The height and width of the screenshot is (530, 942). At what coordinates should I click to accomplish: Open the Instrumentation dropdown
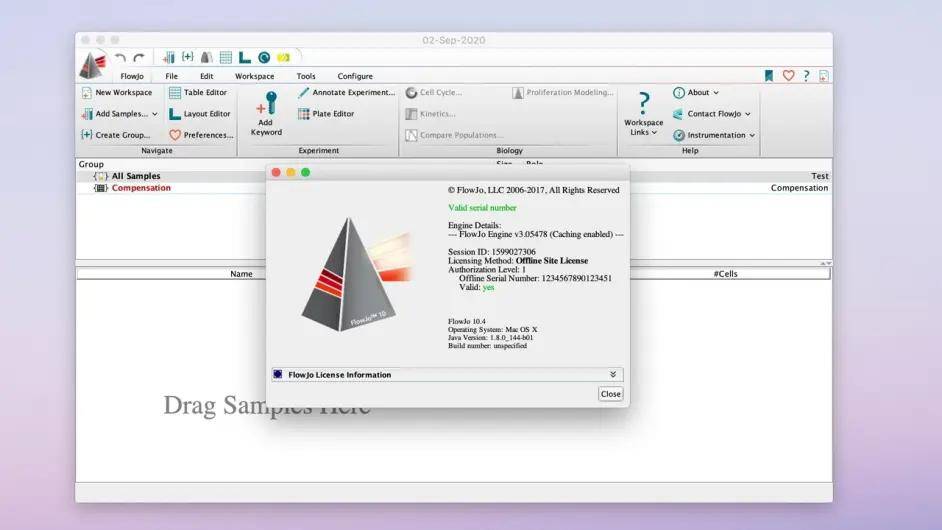pos(714,135)
